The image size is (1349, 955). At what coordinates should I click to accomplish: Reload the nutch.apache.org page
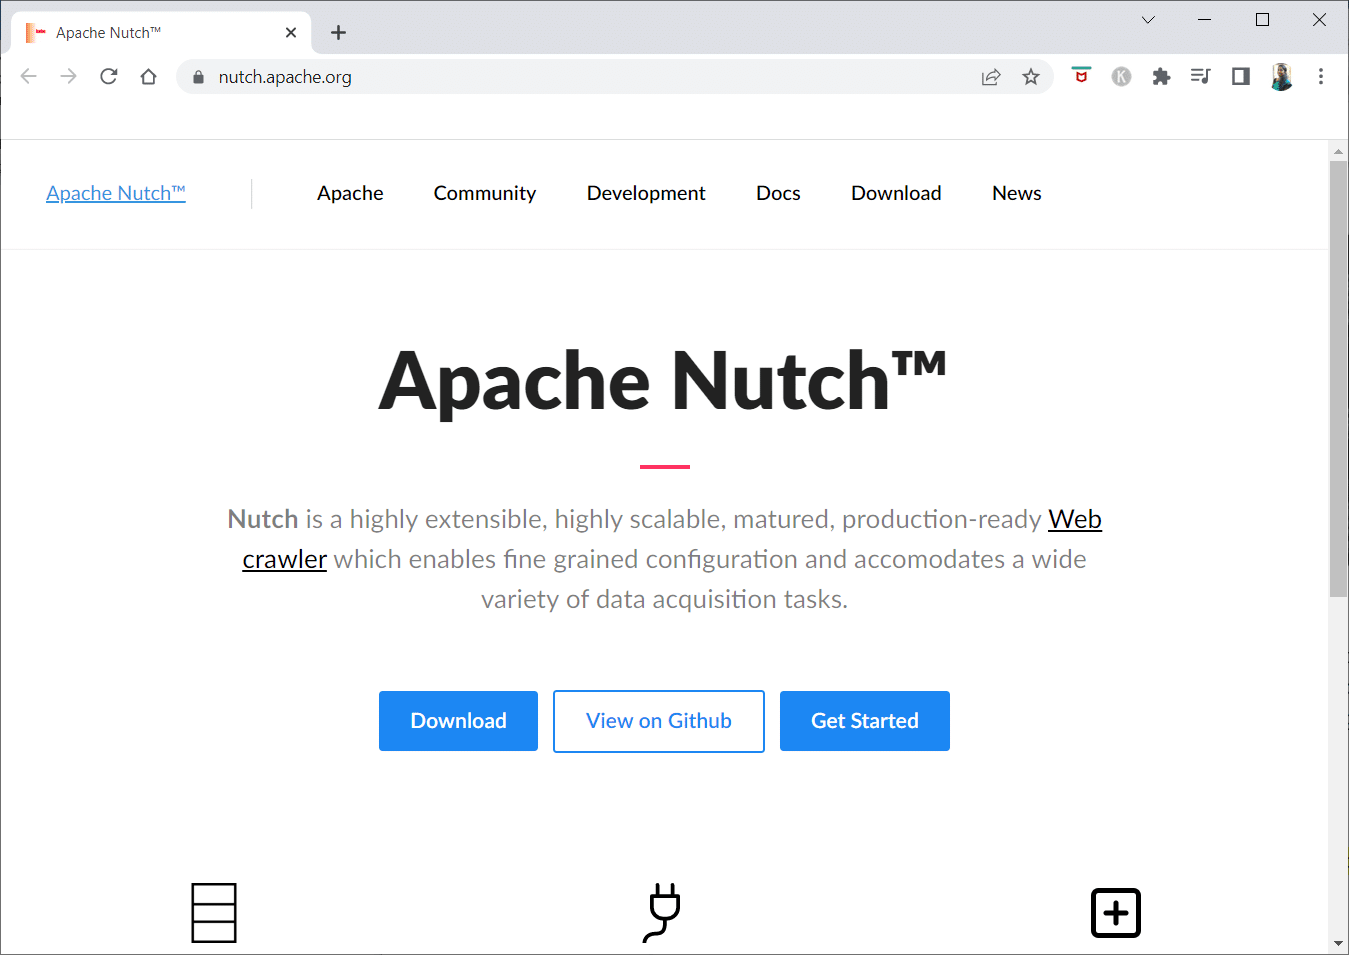click(109, 77)
